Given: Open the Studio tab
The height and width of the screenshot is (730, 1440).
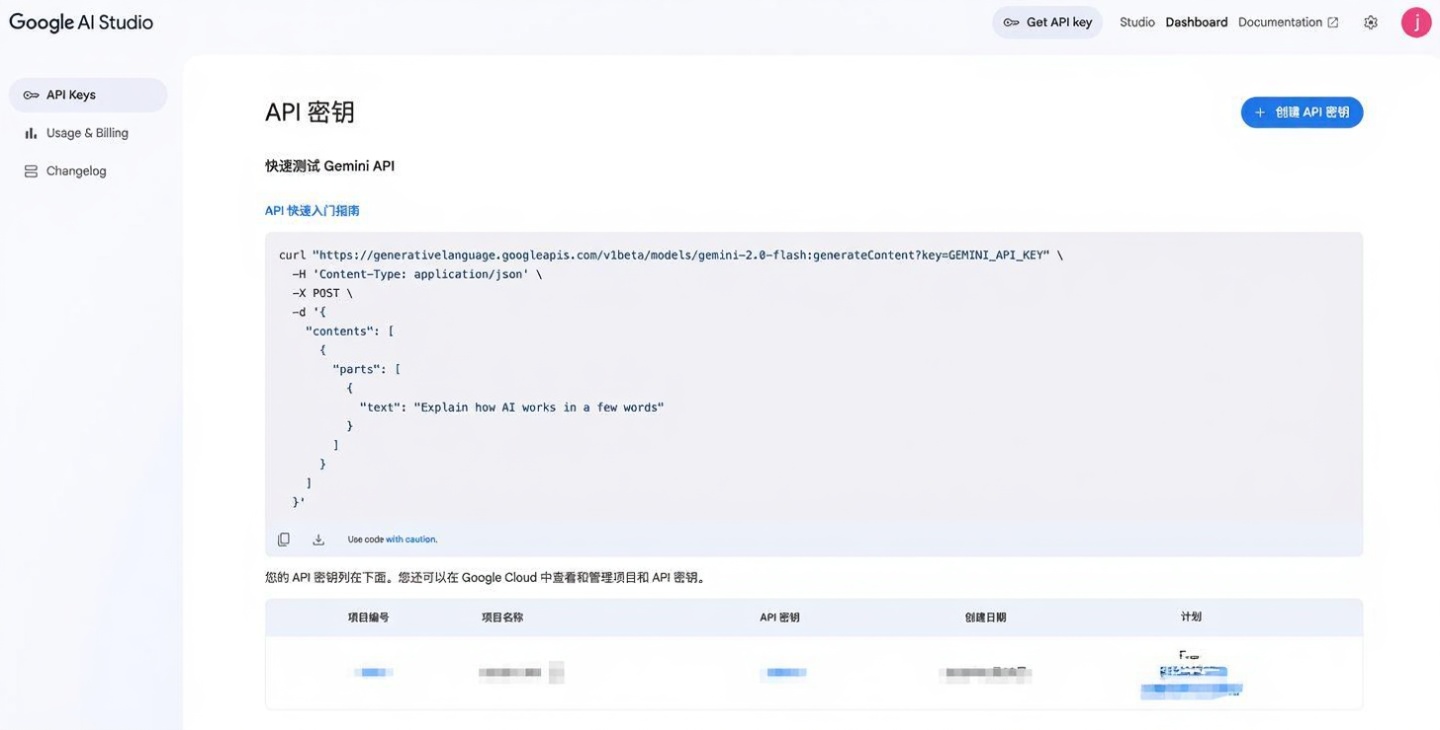Looking at the screenshot, I should click(1137, 22).
